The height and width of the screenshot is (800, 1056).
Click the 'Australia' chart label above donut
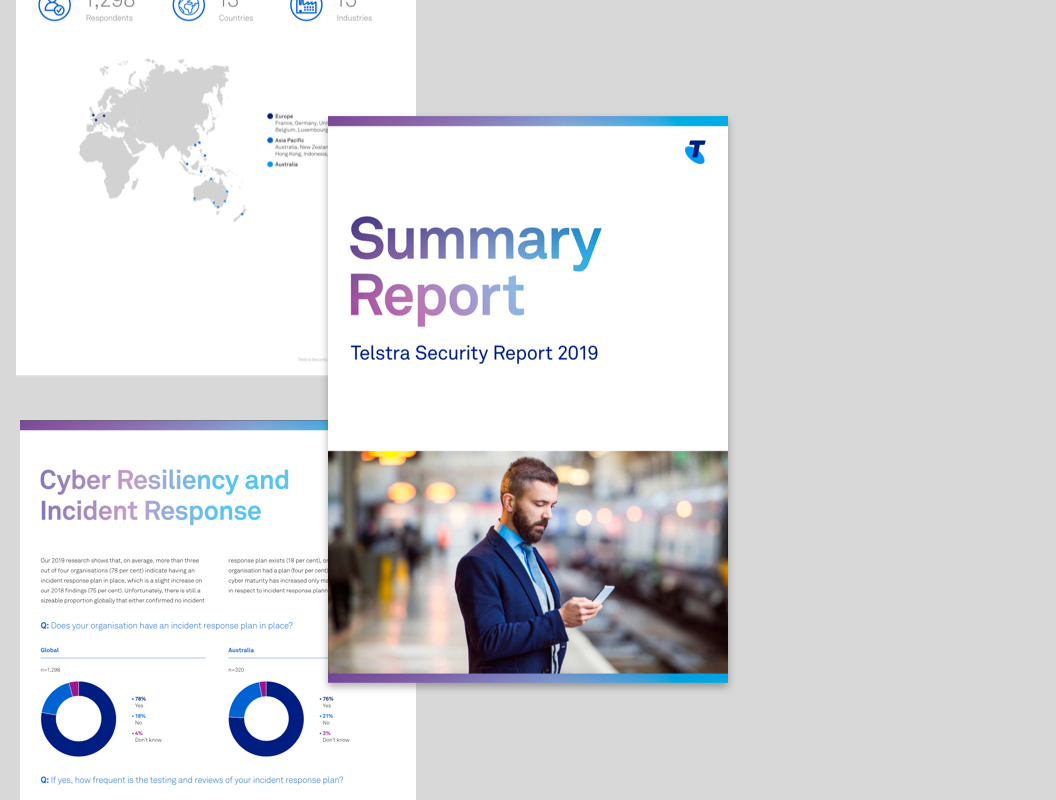point(241,650)
